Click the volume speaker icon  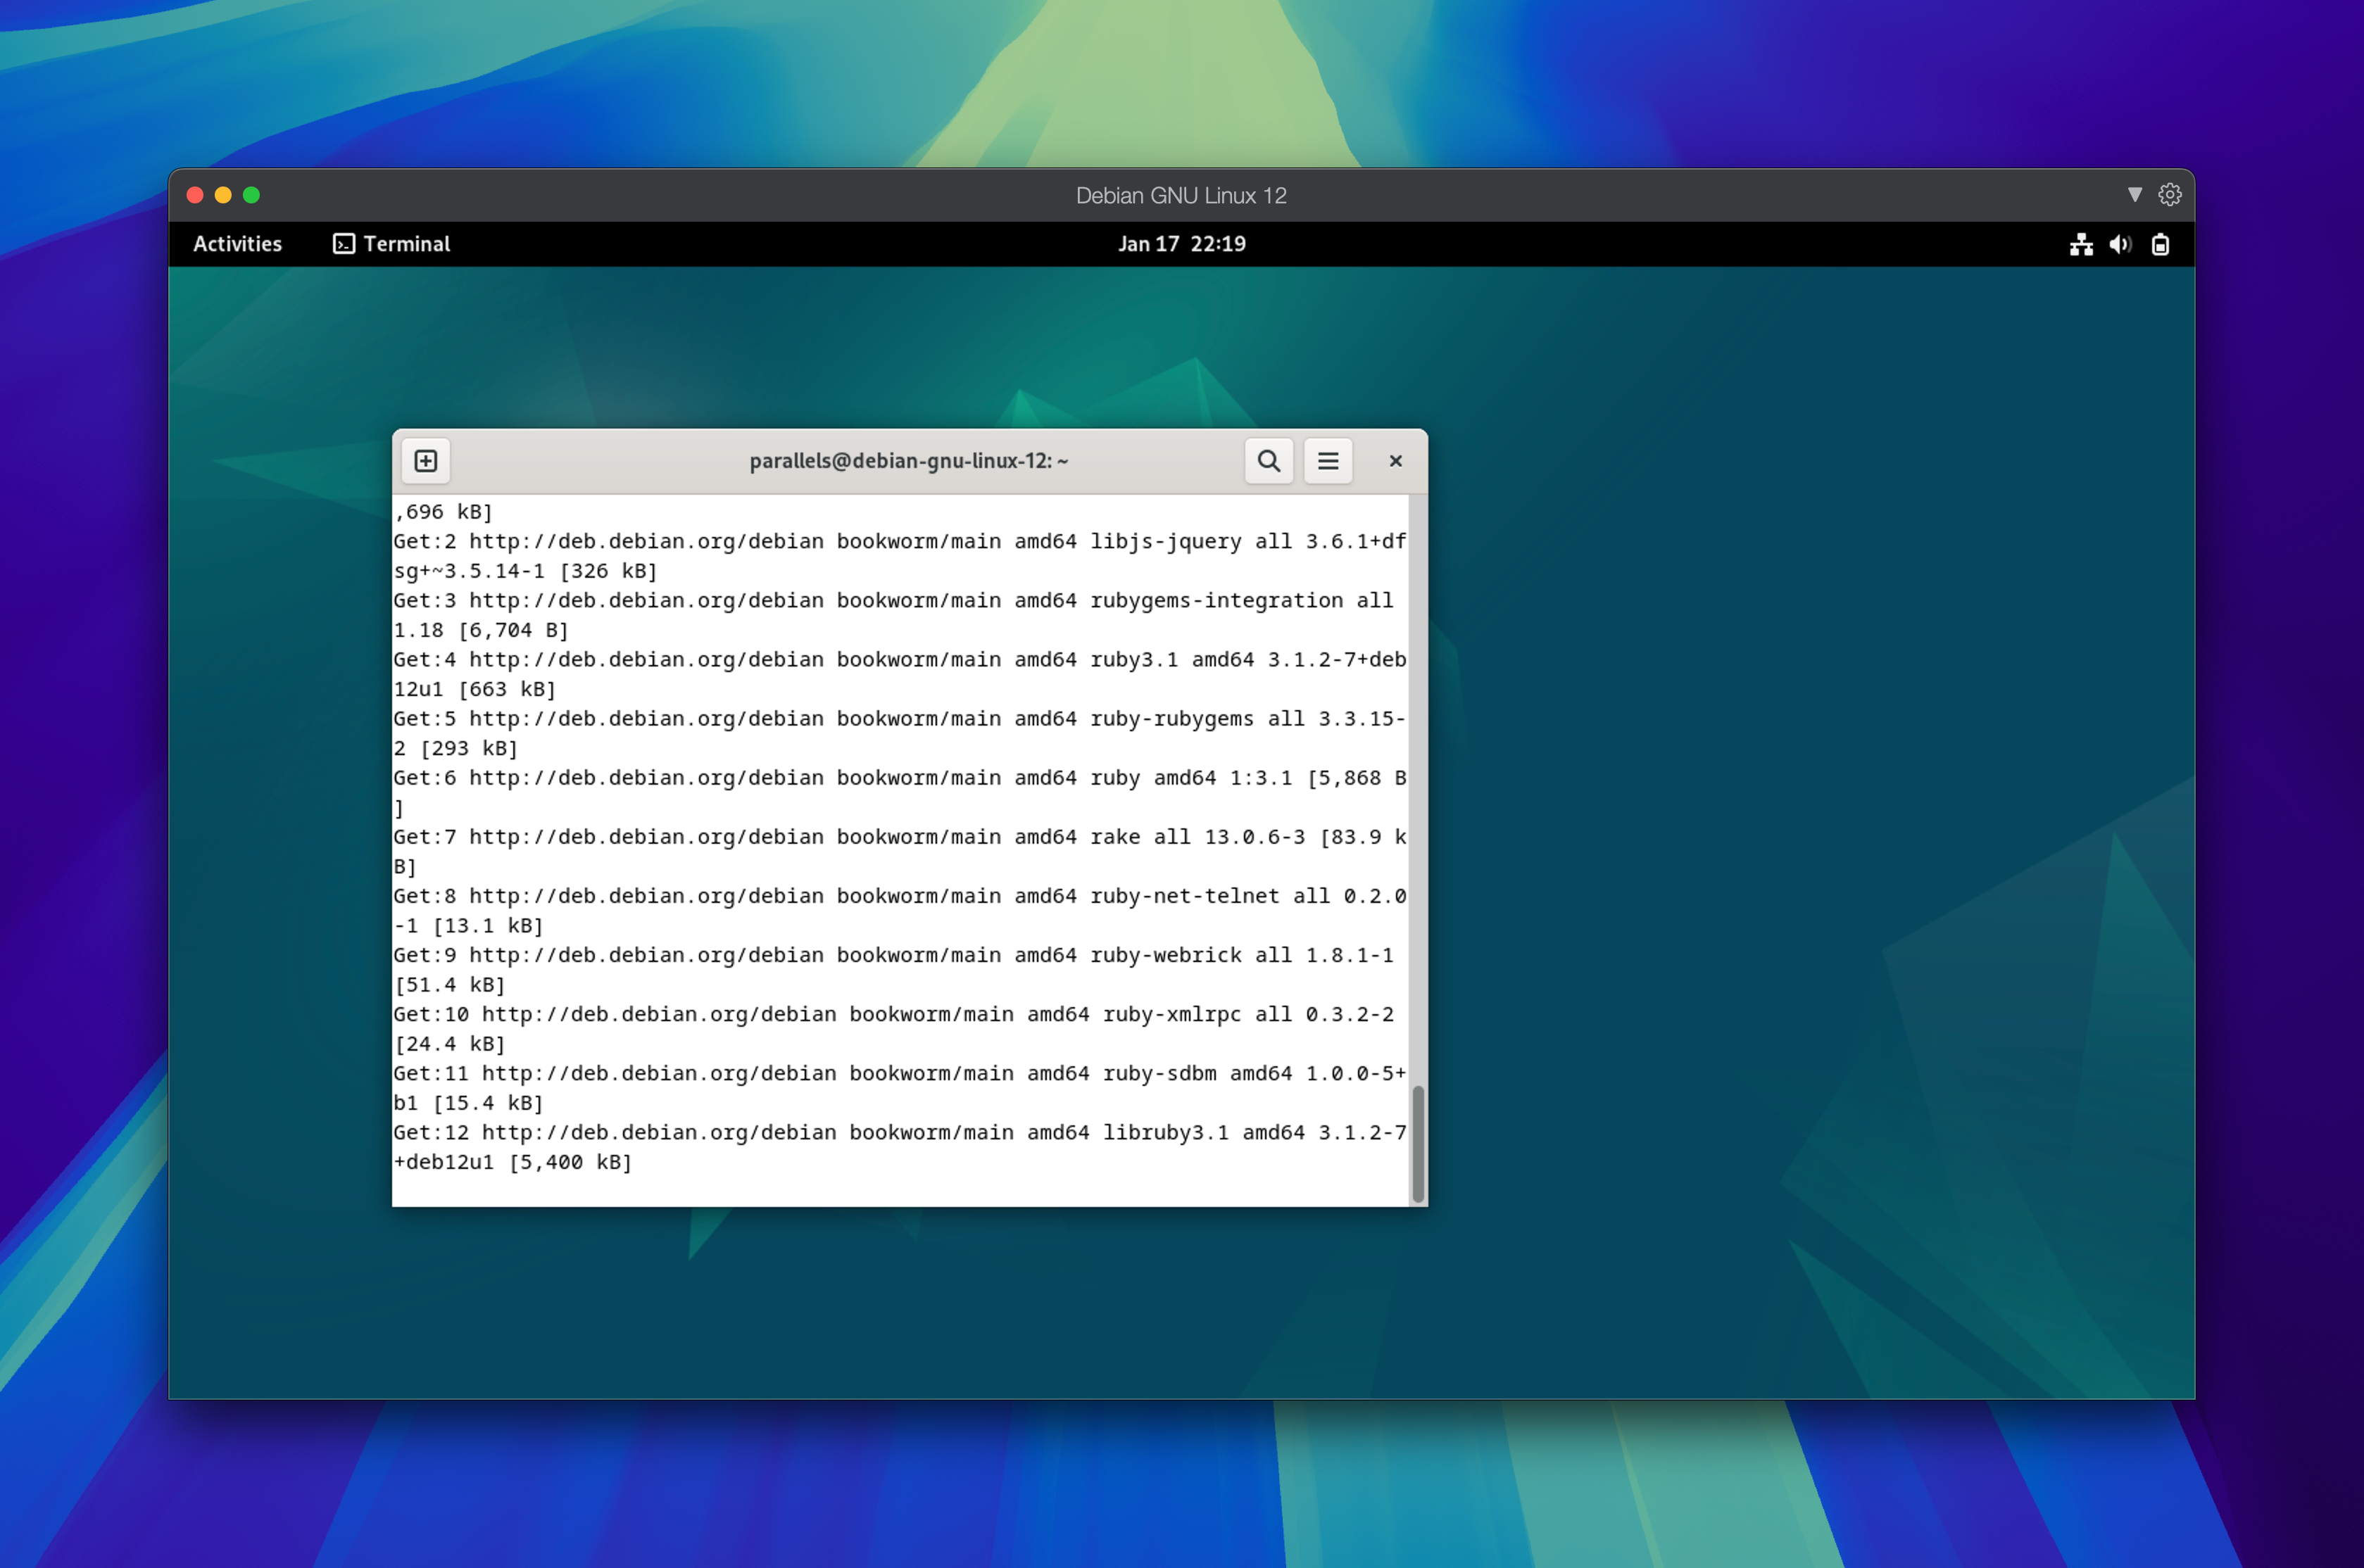(x=2119, y=244)
